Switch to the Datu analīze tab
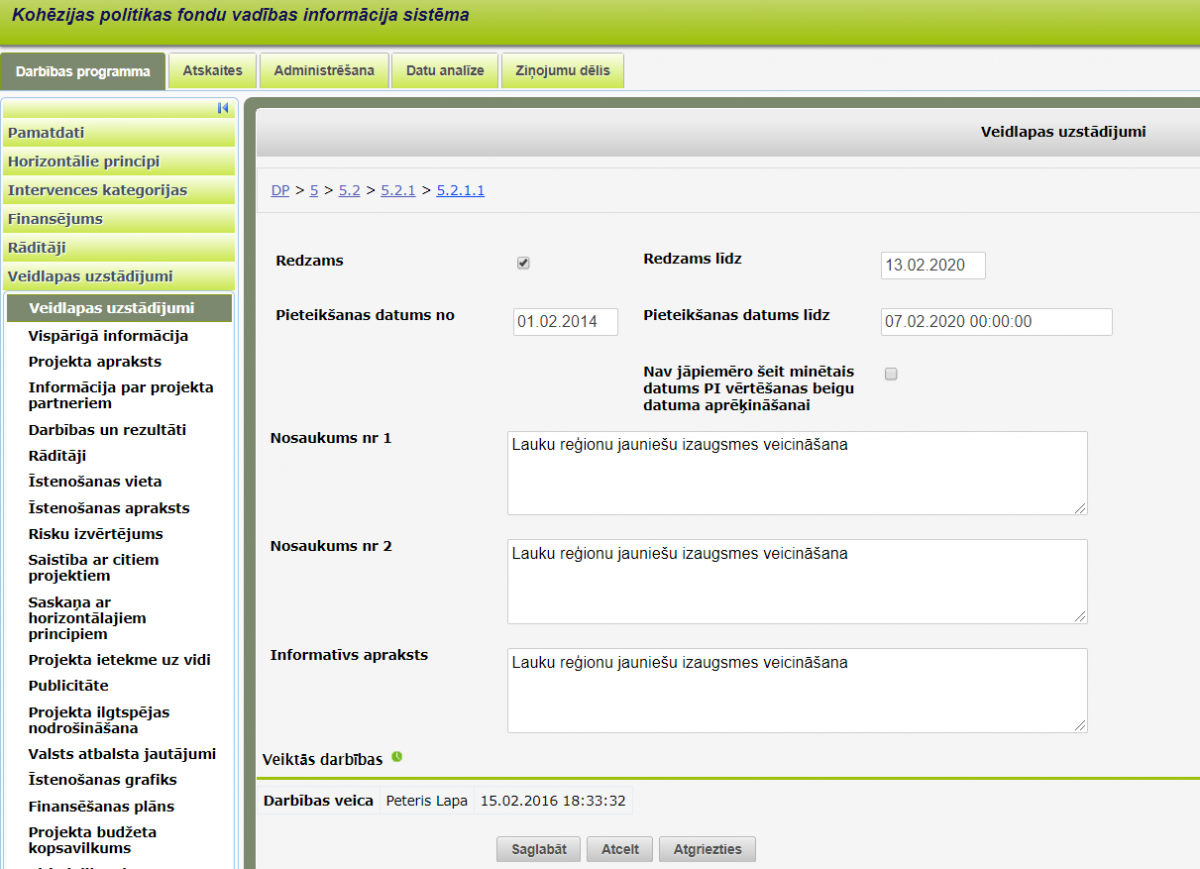This screenshot has height=869, width=1200. tap(445, 71)
